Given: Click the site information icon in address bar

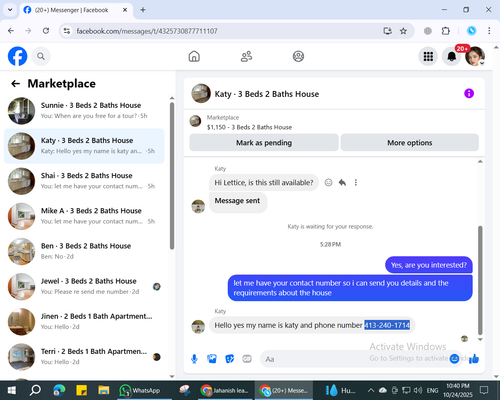Looking at the screenshot, I should 67,31.
